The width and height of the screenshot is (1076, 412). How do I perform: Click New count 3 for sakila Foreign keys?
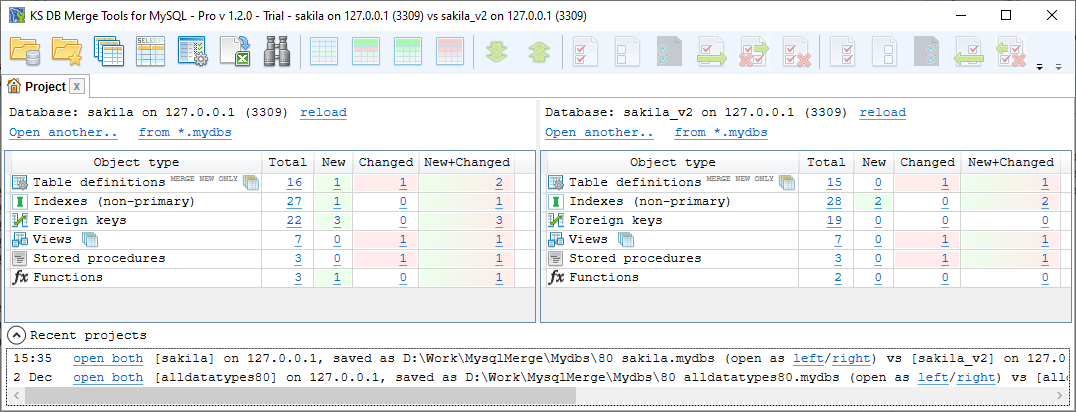(x=337, y=220)
